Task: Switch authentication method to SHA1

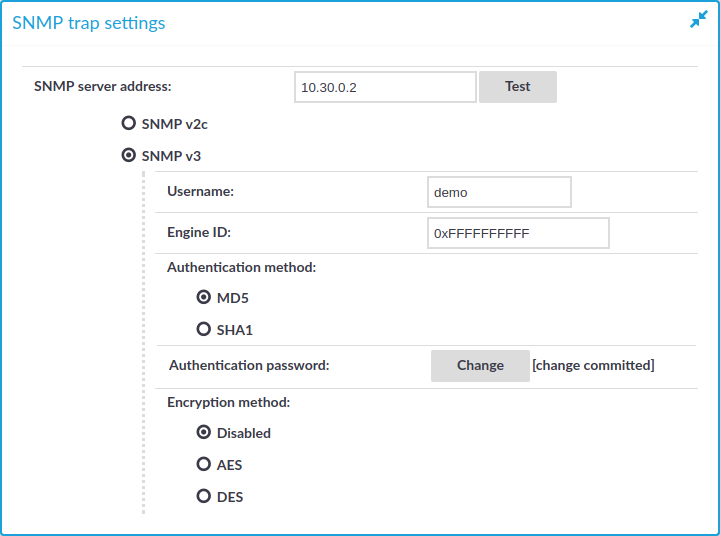Action: click(x=204, y=329)
